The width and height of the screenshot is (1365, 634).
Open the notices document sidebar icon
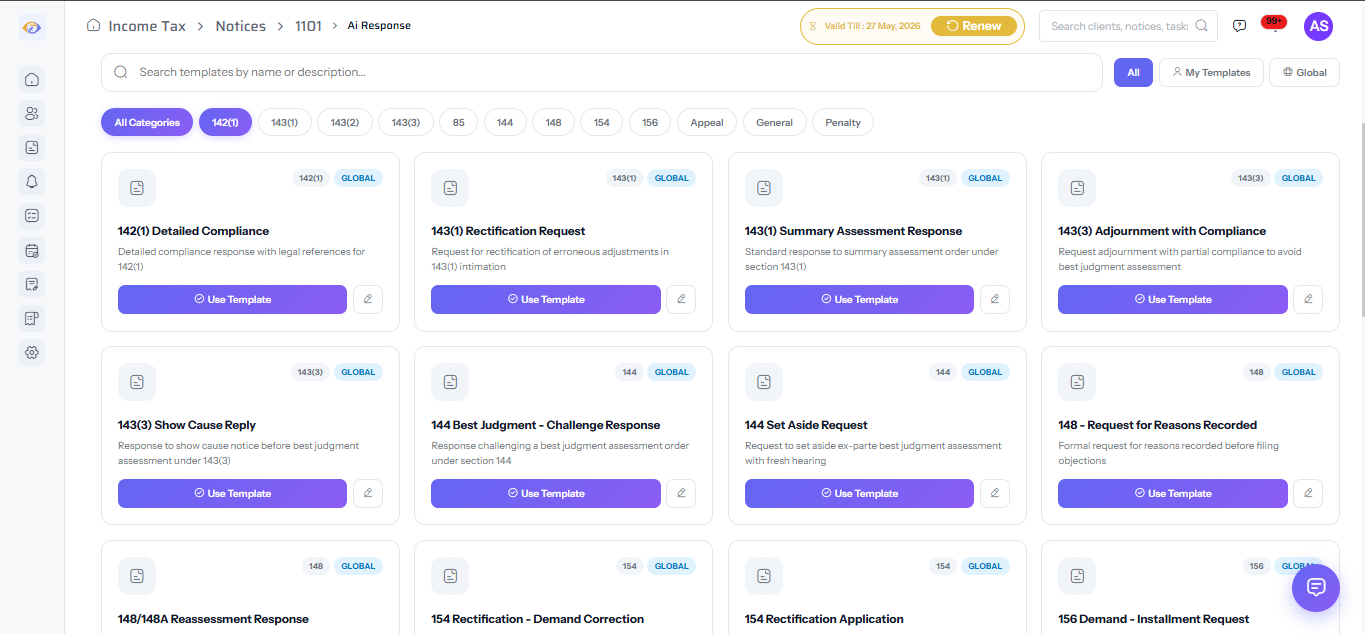tap(32, 147)
